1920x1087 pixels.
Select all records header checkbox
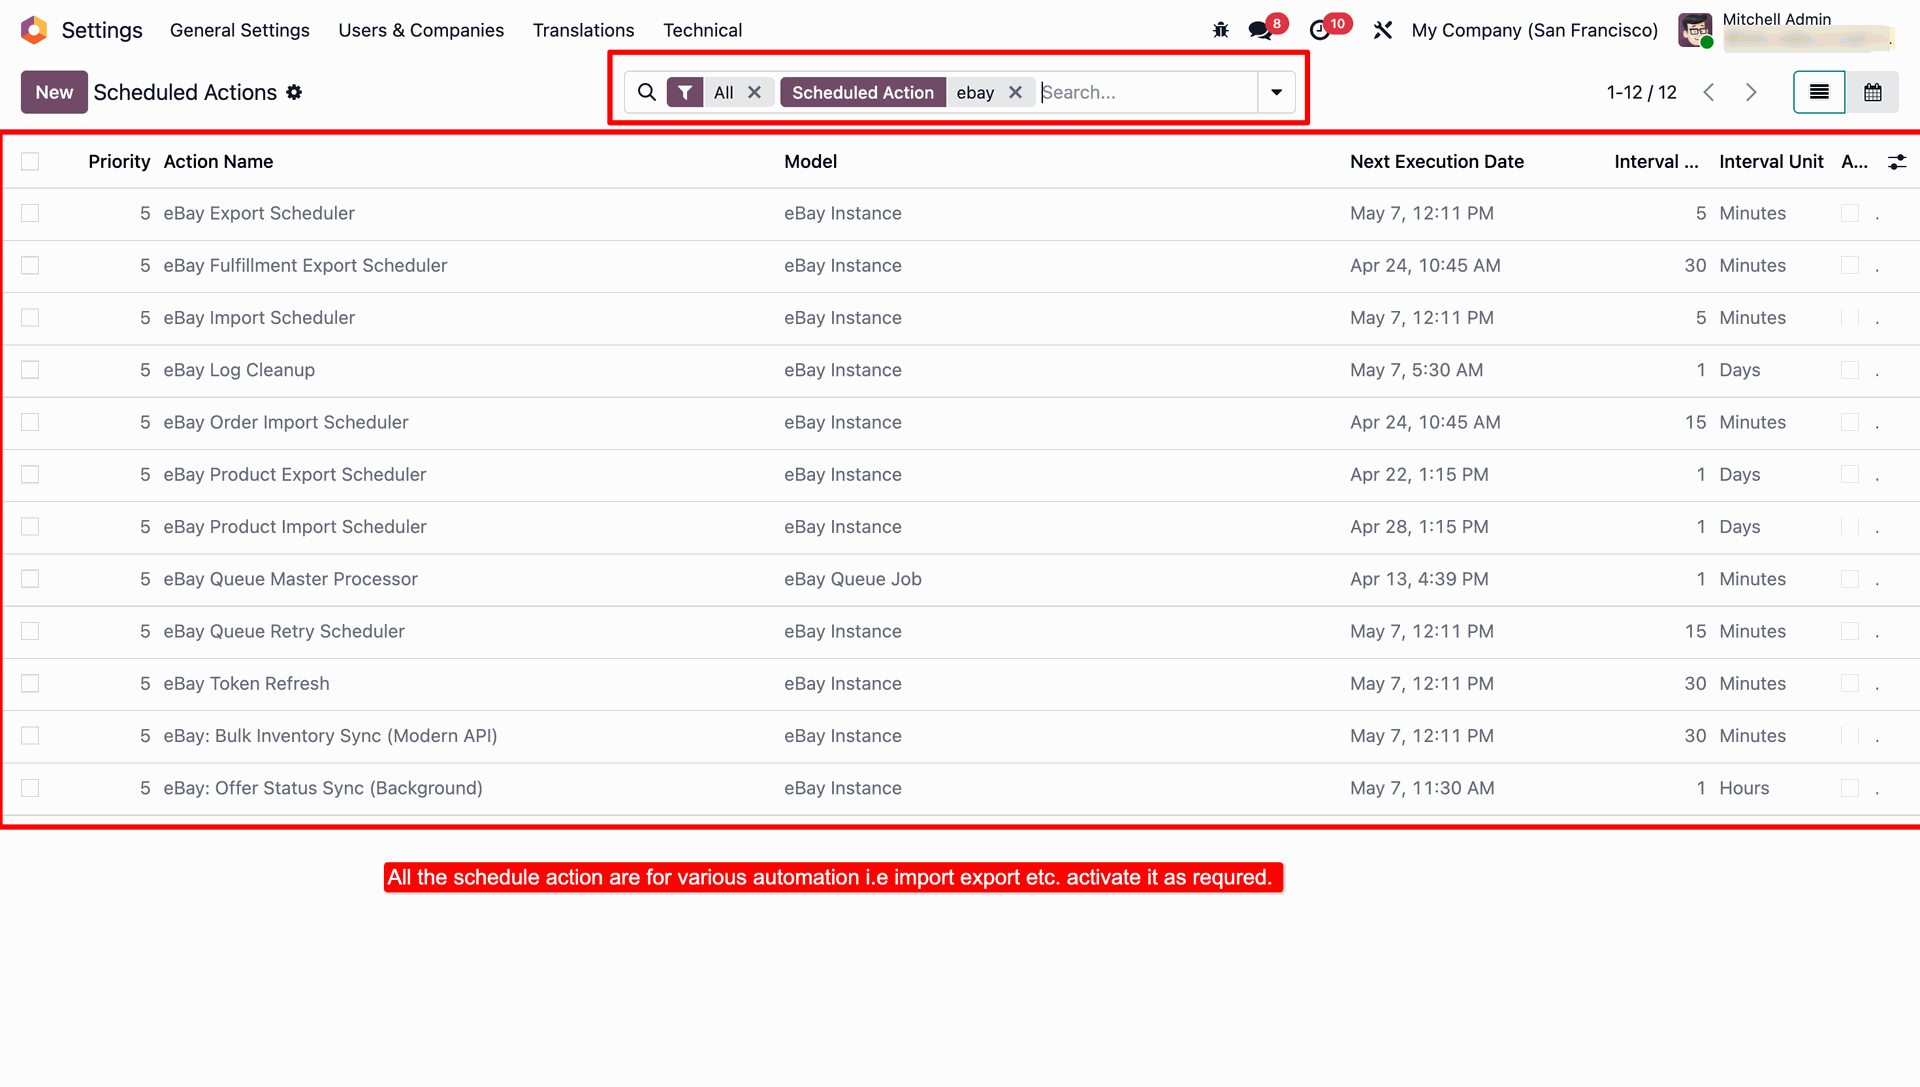30,162
